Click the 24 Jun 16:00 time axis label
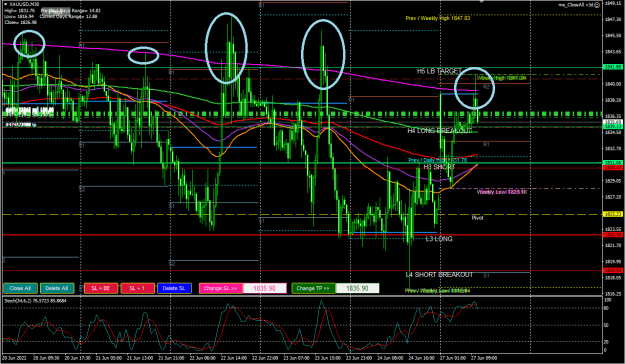 tap(422, 358)
